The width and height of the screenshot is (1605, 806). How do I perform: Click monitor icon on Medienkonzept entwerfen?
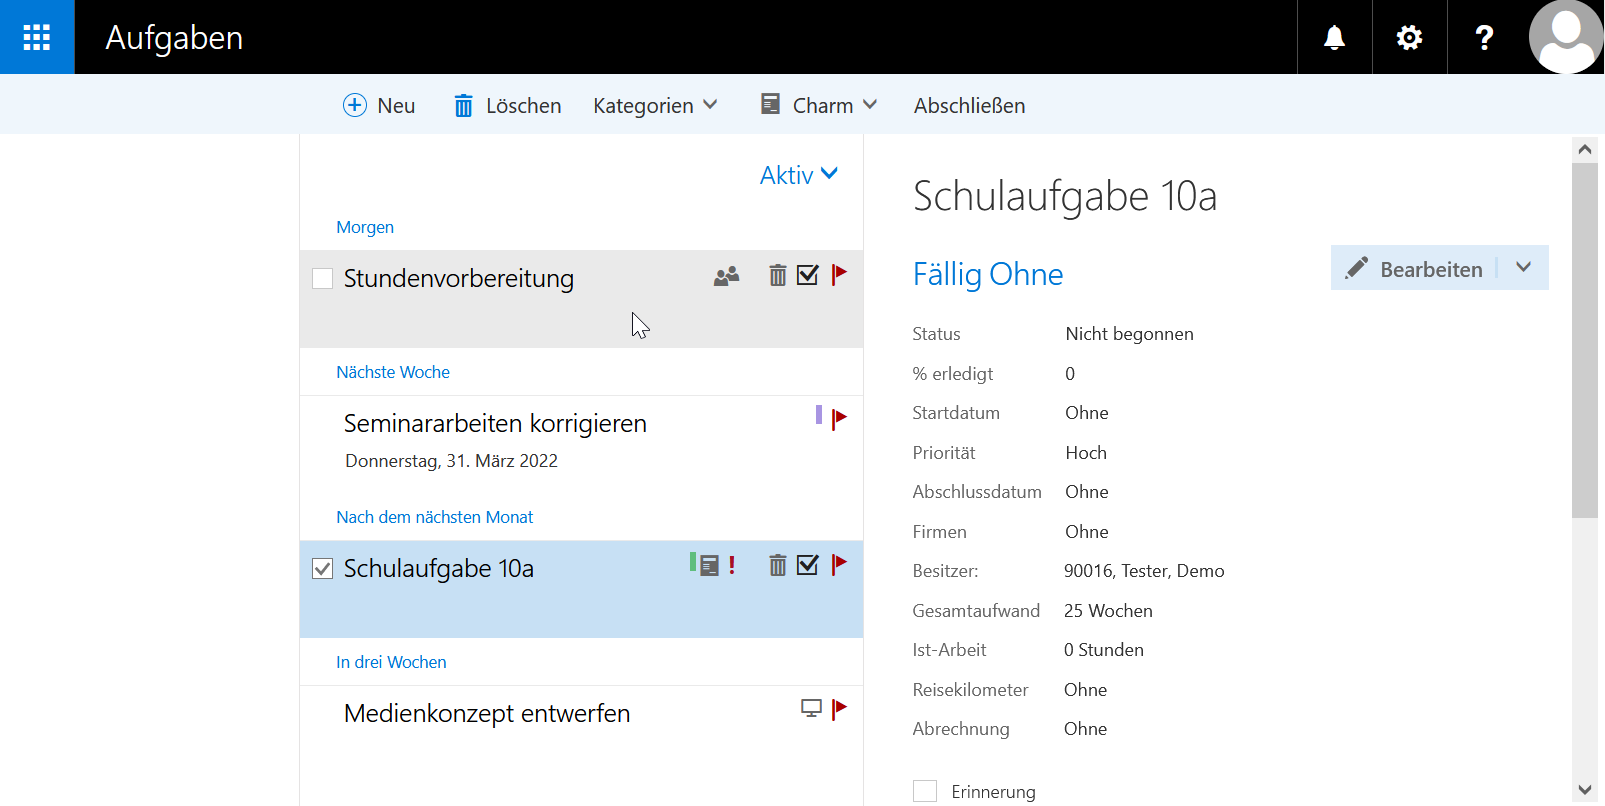click(811, 709)
